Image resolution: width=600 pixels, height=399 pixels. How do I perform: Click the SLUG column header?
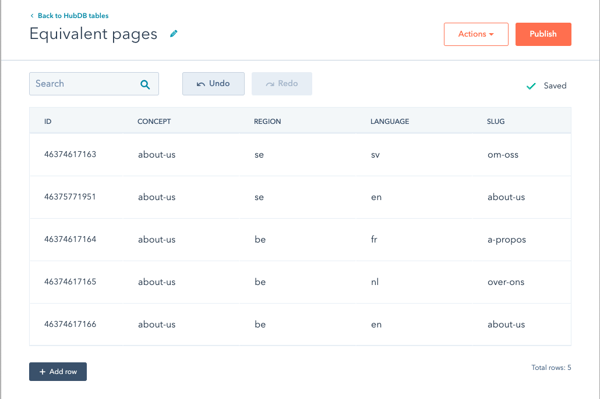pos(496,121)
